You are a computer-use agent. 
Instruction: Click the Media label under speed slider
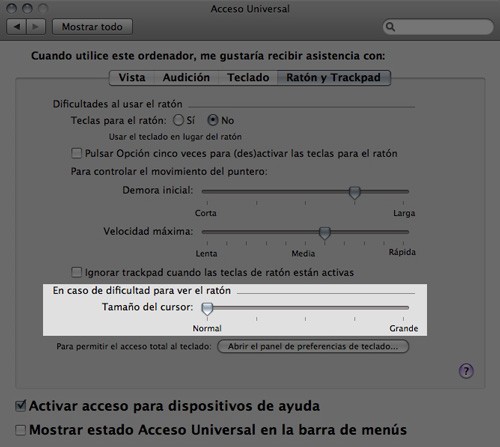coord(303,254)
